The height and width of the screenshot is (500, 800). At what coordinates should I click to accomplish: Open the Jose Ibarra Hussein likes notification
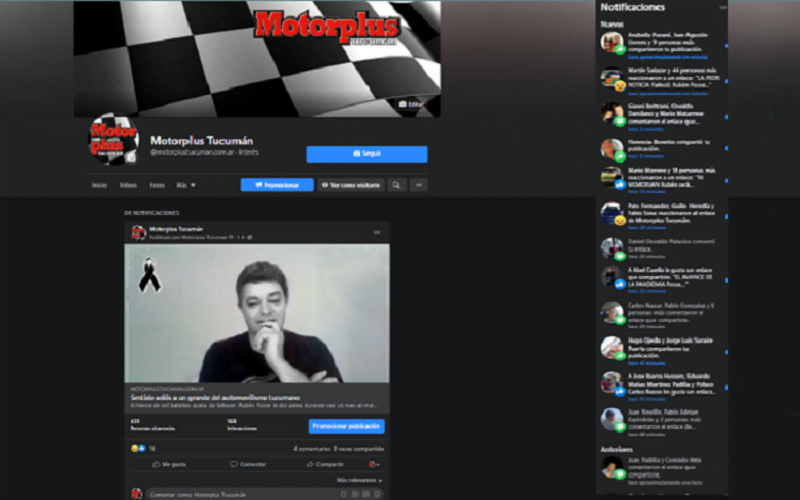point(663,387)
